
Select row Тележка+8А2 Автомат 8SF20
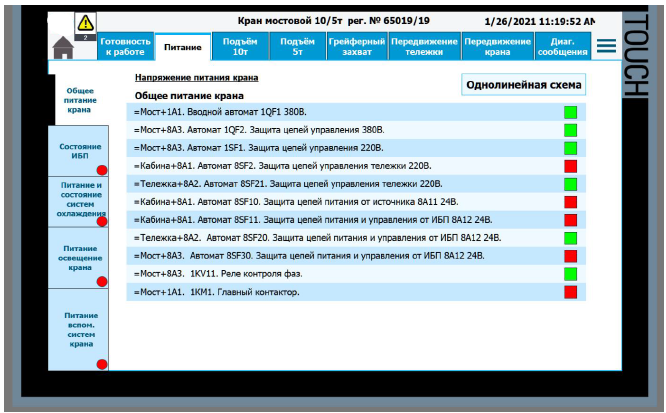tap(356, 238)
